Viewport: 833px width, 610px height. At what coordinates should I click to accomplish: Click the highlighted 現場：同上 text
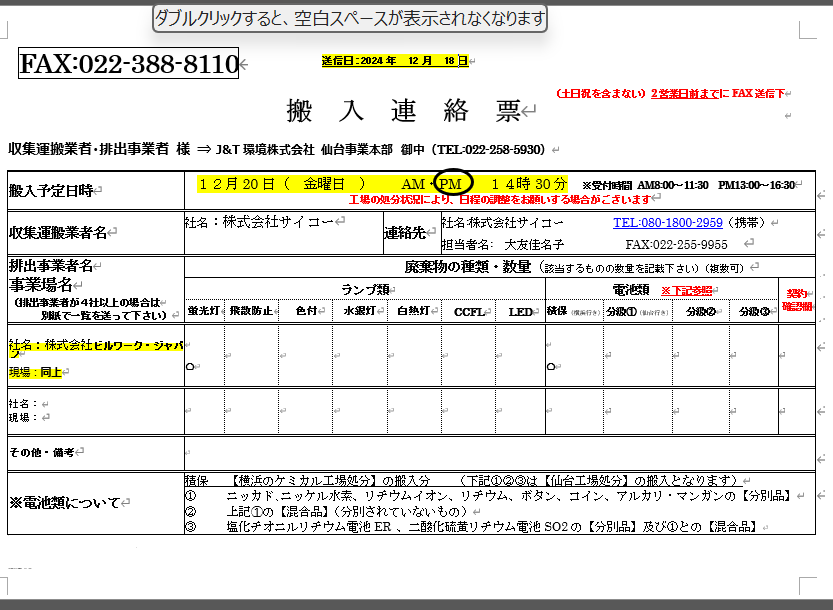click(x=35, y=372)
